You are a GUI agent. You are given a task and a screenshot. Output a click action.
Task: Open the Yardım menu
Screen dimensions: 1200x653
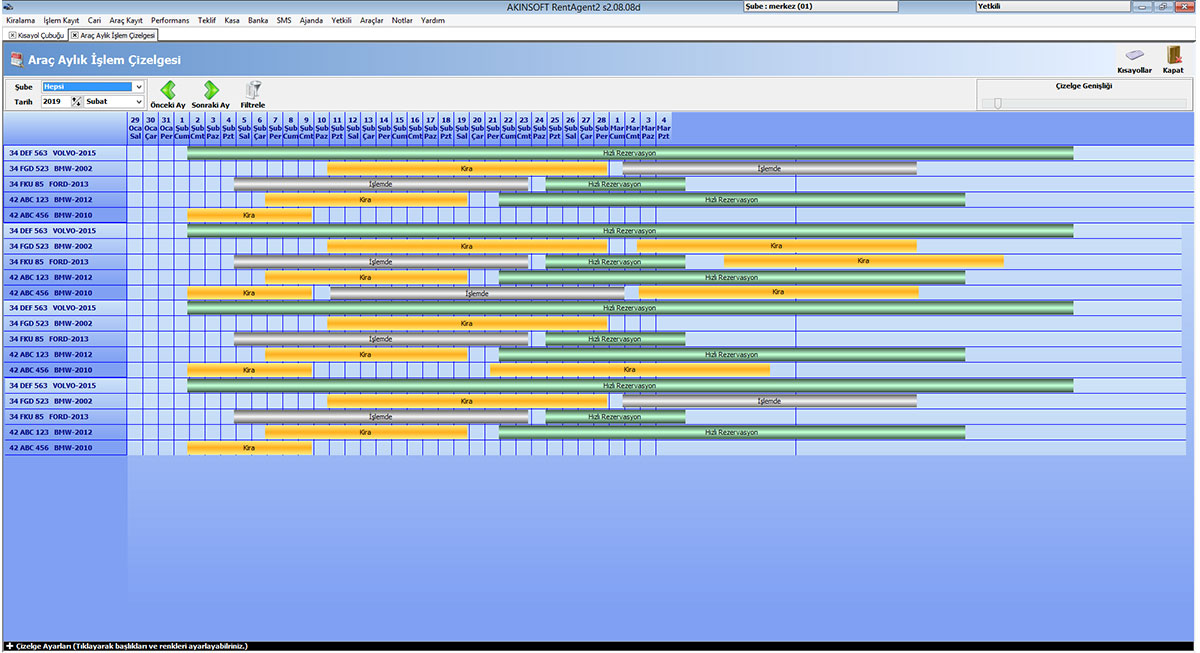432,20
